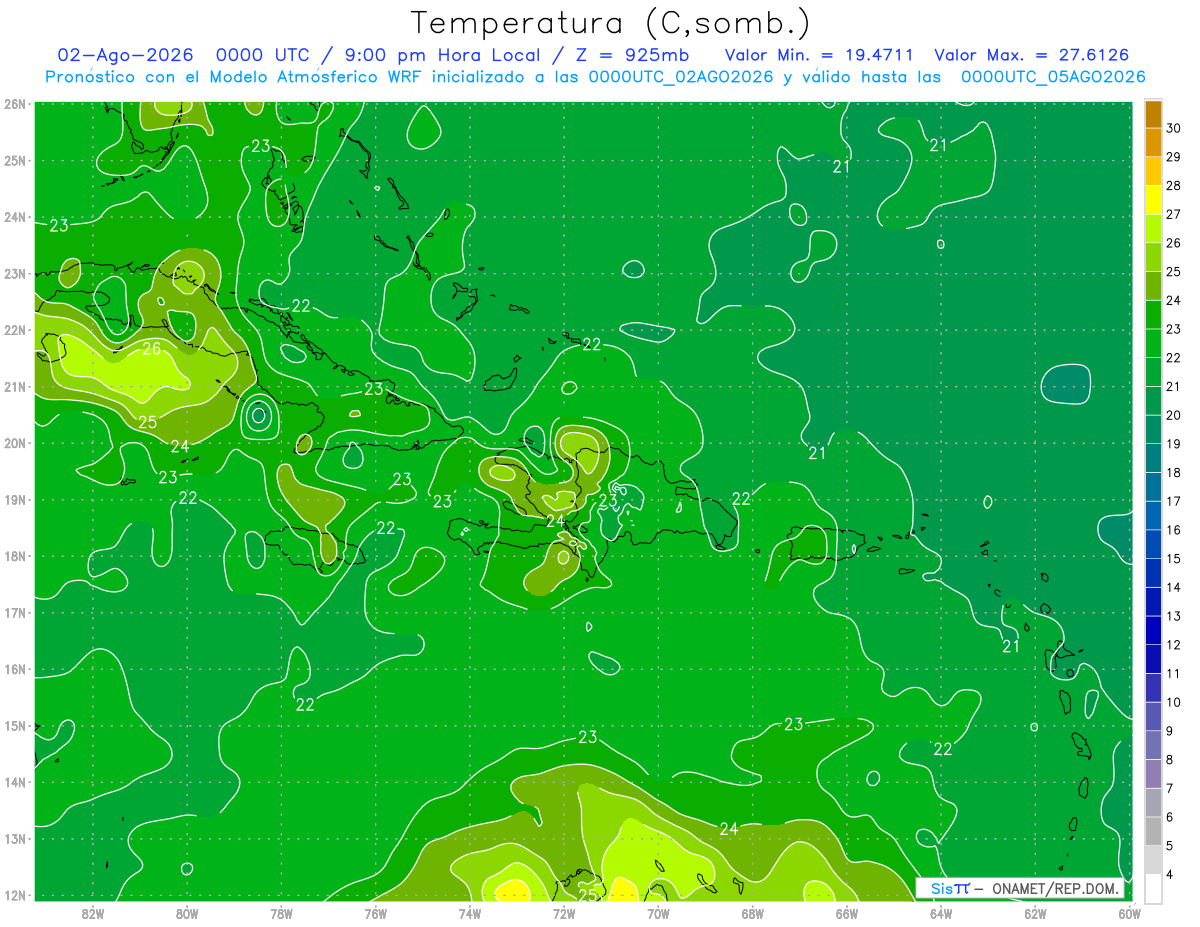
Task: Click the pressure level text "Z = 925mb"
Action: click(x=634, y=55)
